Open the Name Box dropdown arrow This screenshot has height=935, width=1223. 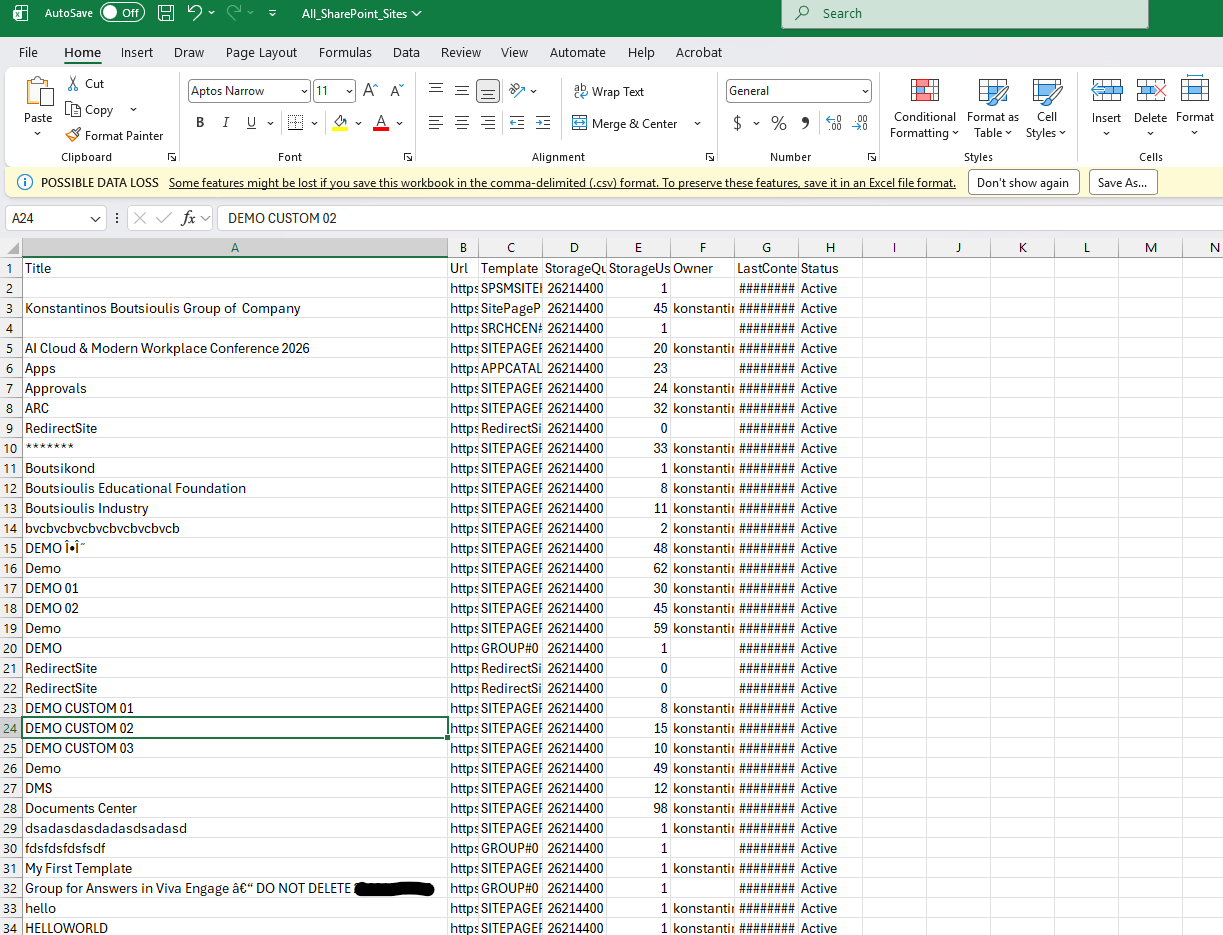tap(96, 218)
